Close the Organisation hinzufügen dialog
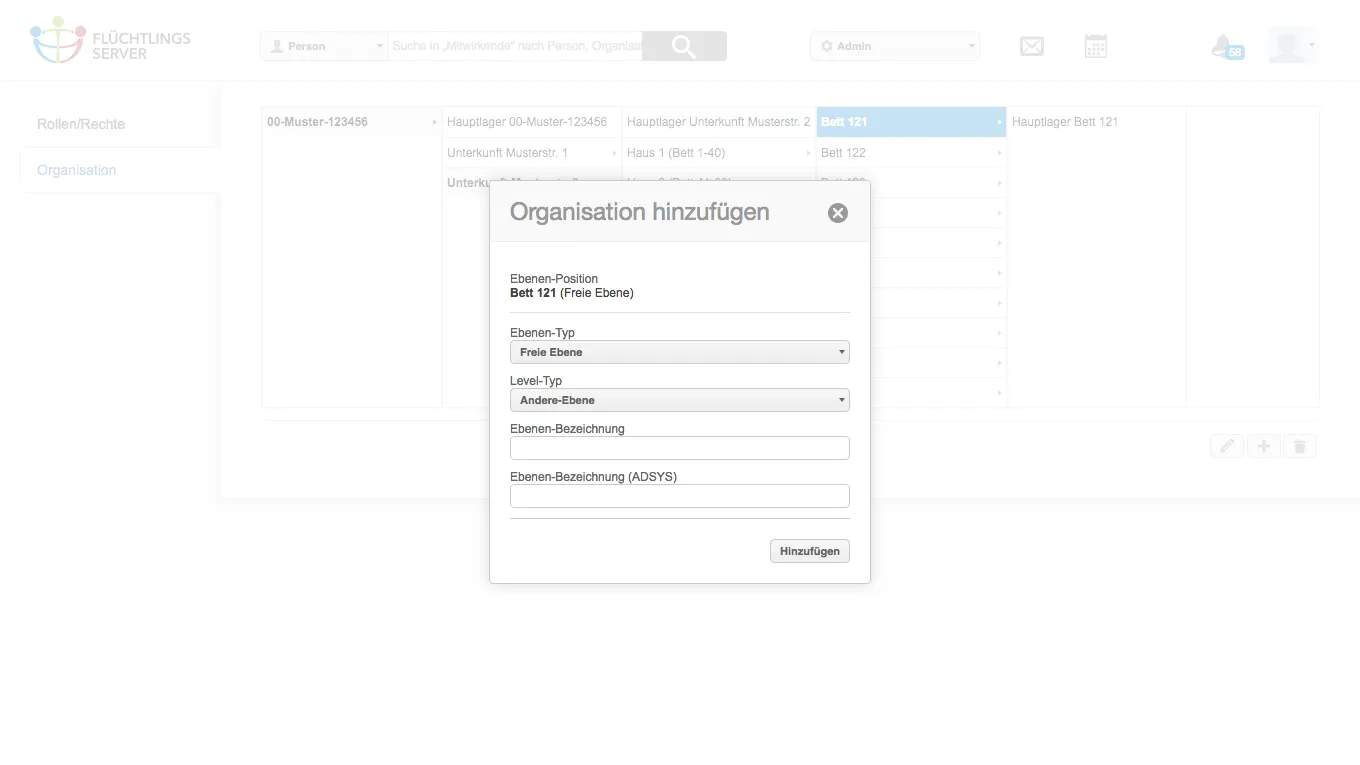This screenshot has height=765, width=1360. tap(838, 212)
